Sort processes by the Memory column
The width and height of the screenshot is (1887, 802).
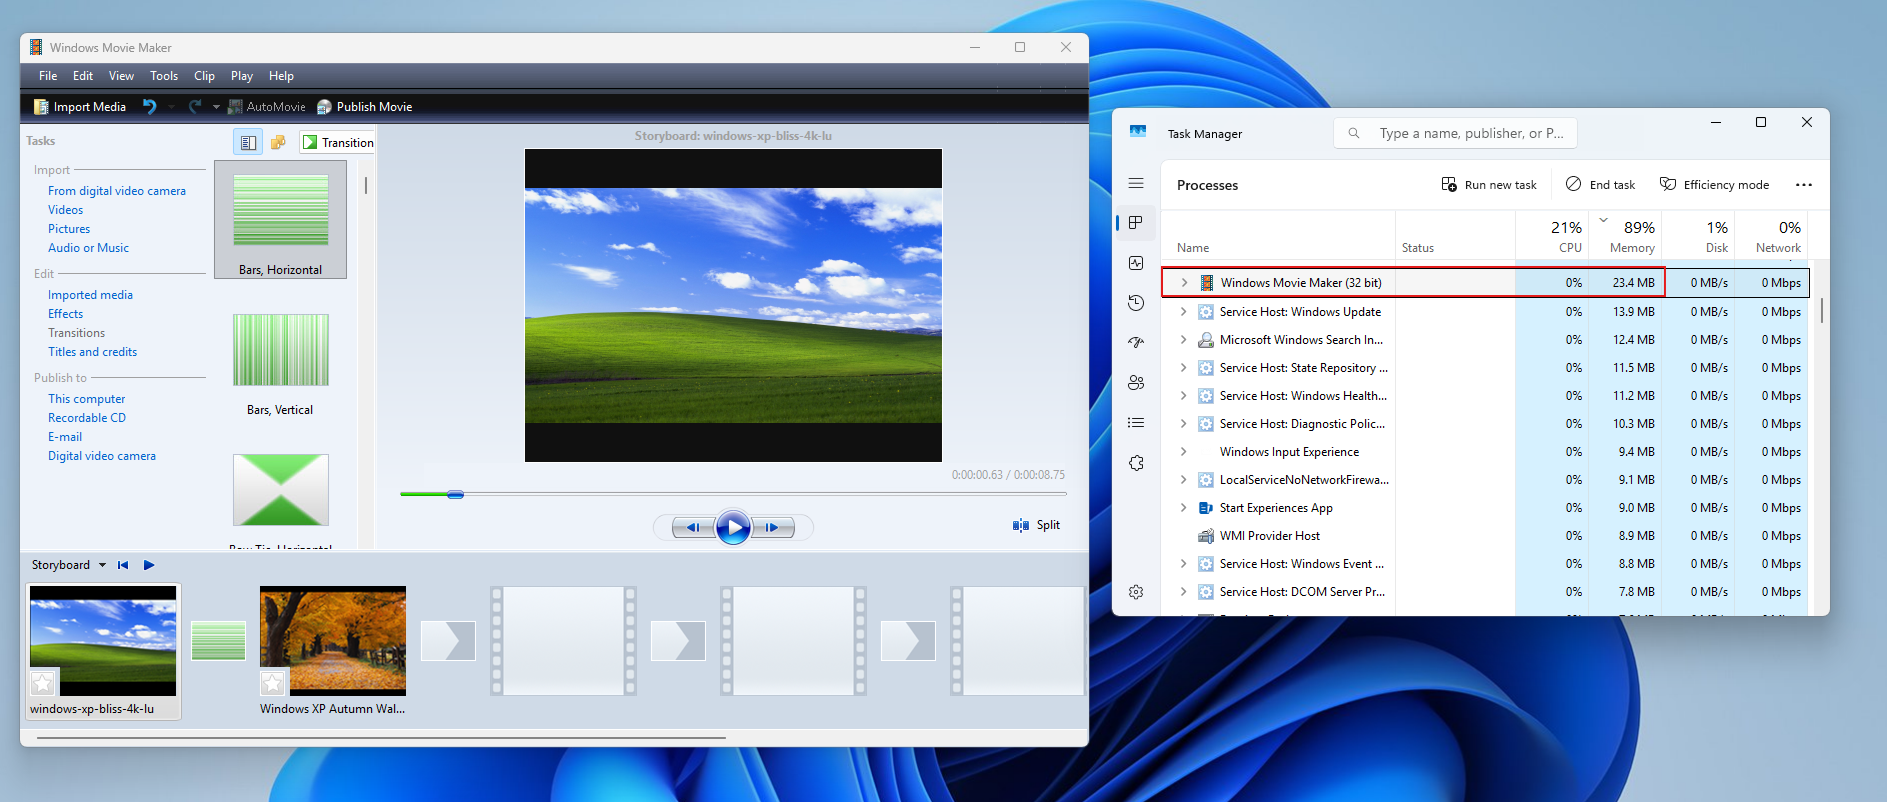click(1626, 237)
